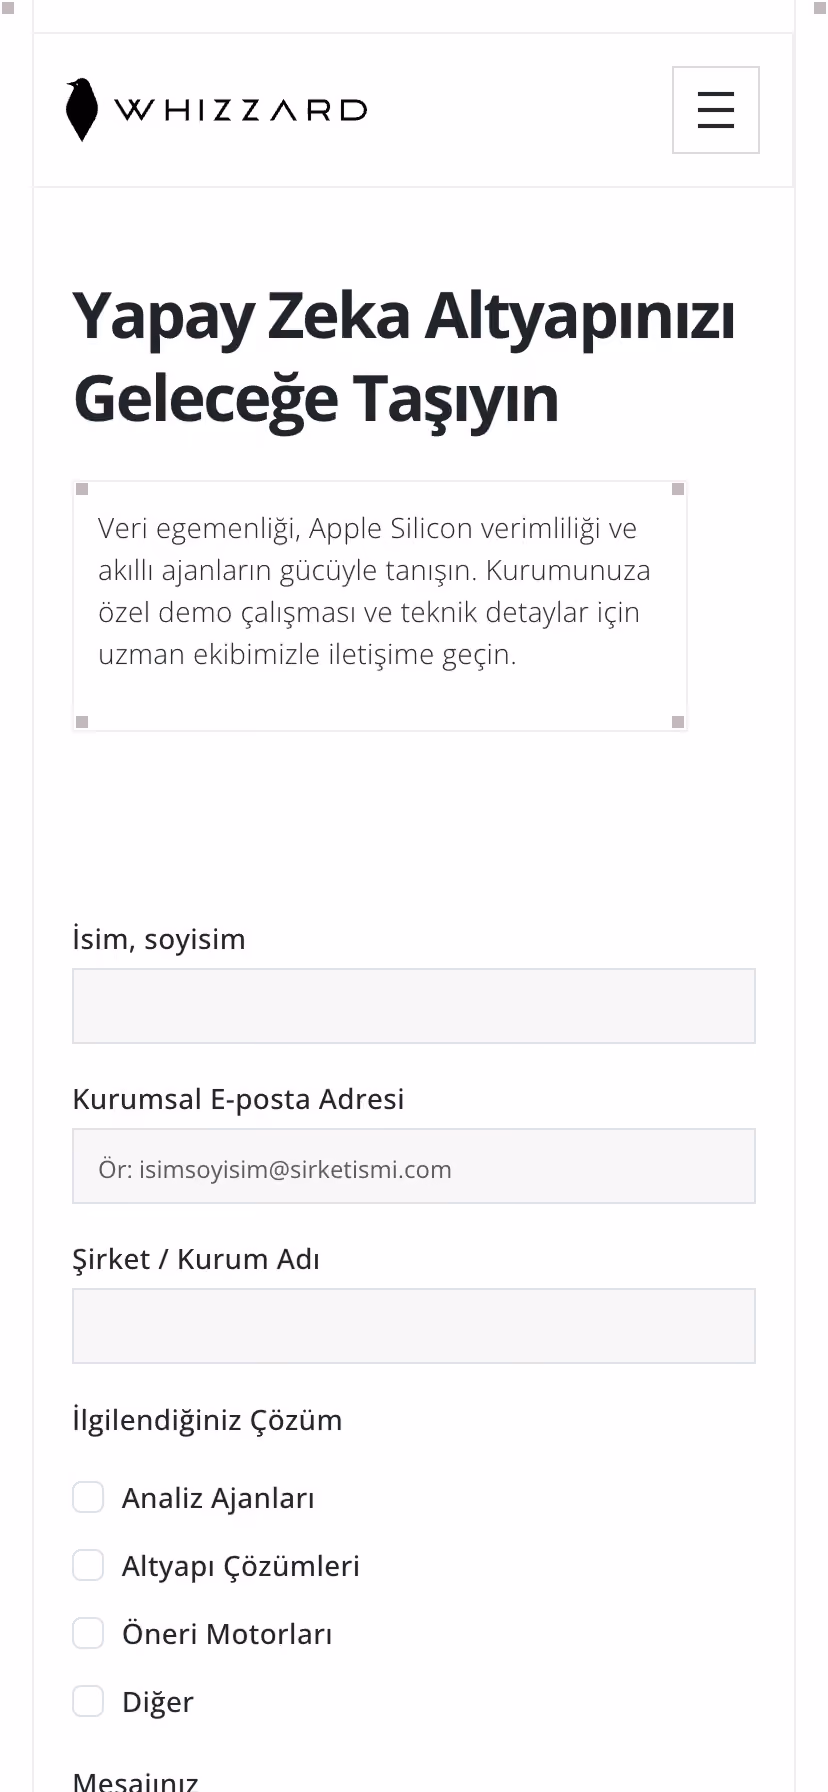
Task: Click the black bird logo icon
Action: [82, 109]
